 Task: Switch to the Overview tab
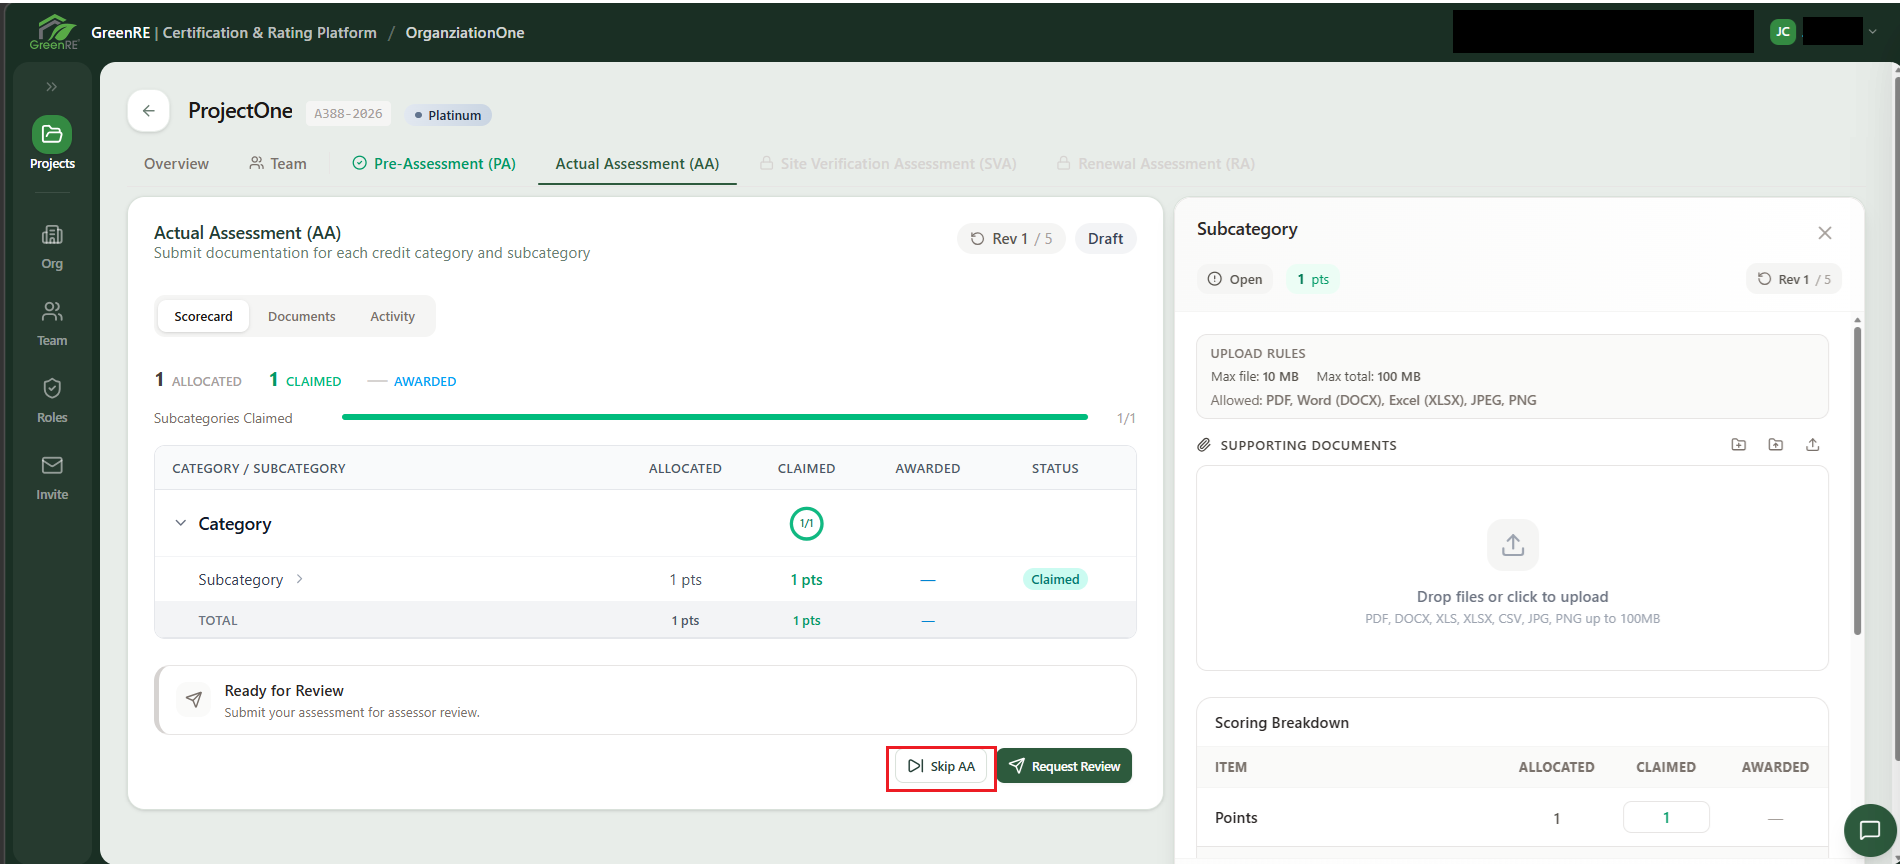coord(176,164)
